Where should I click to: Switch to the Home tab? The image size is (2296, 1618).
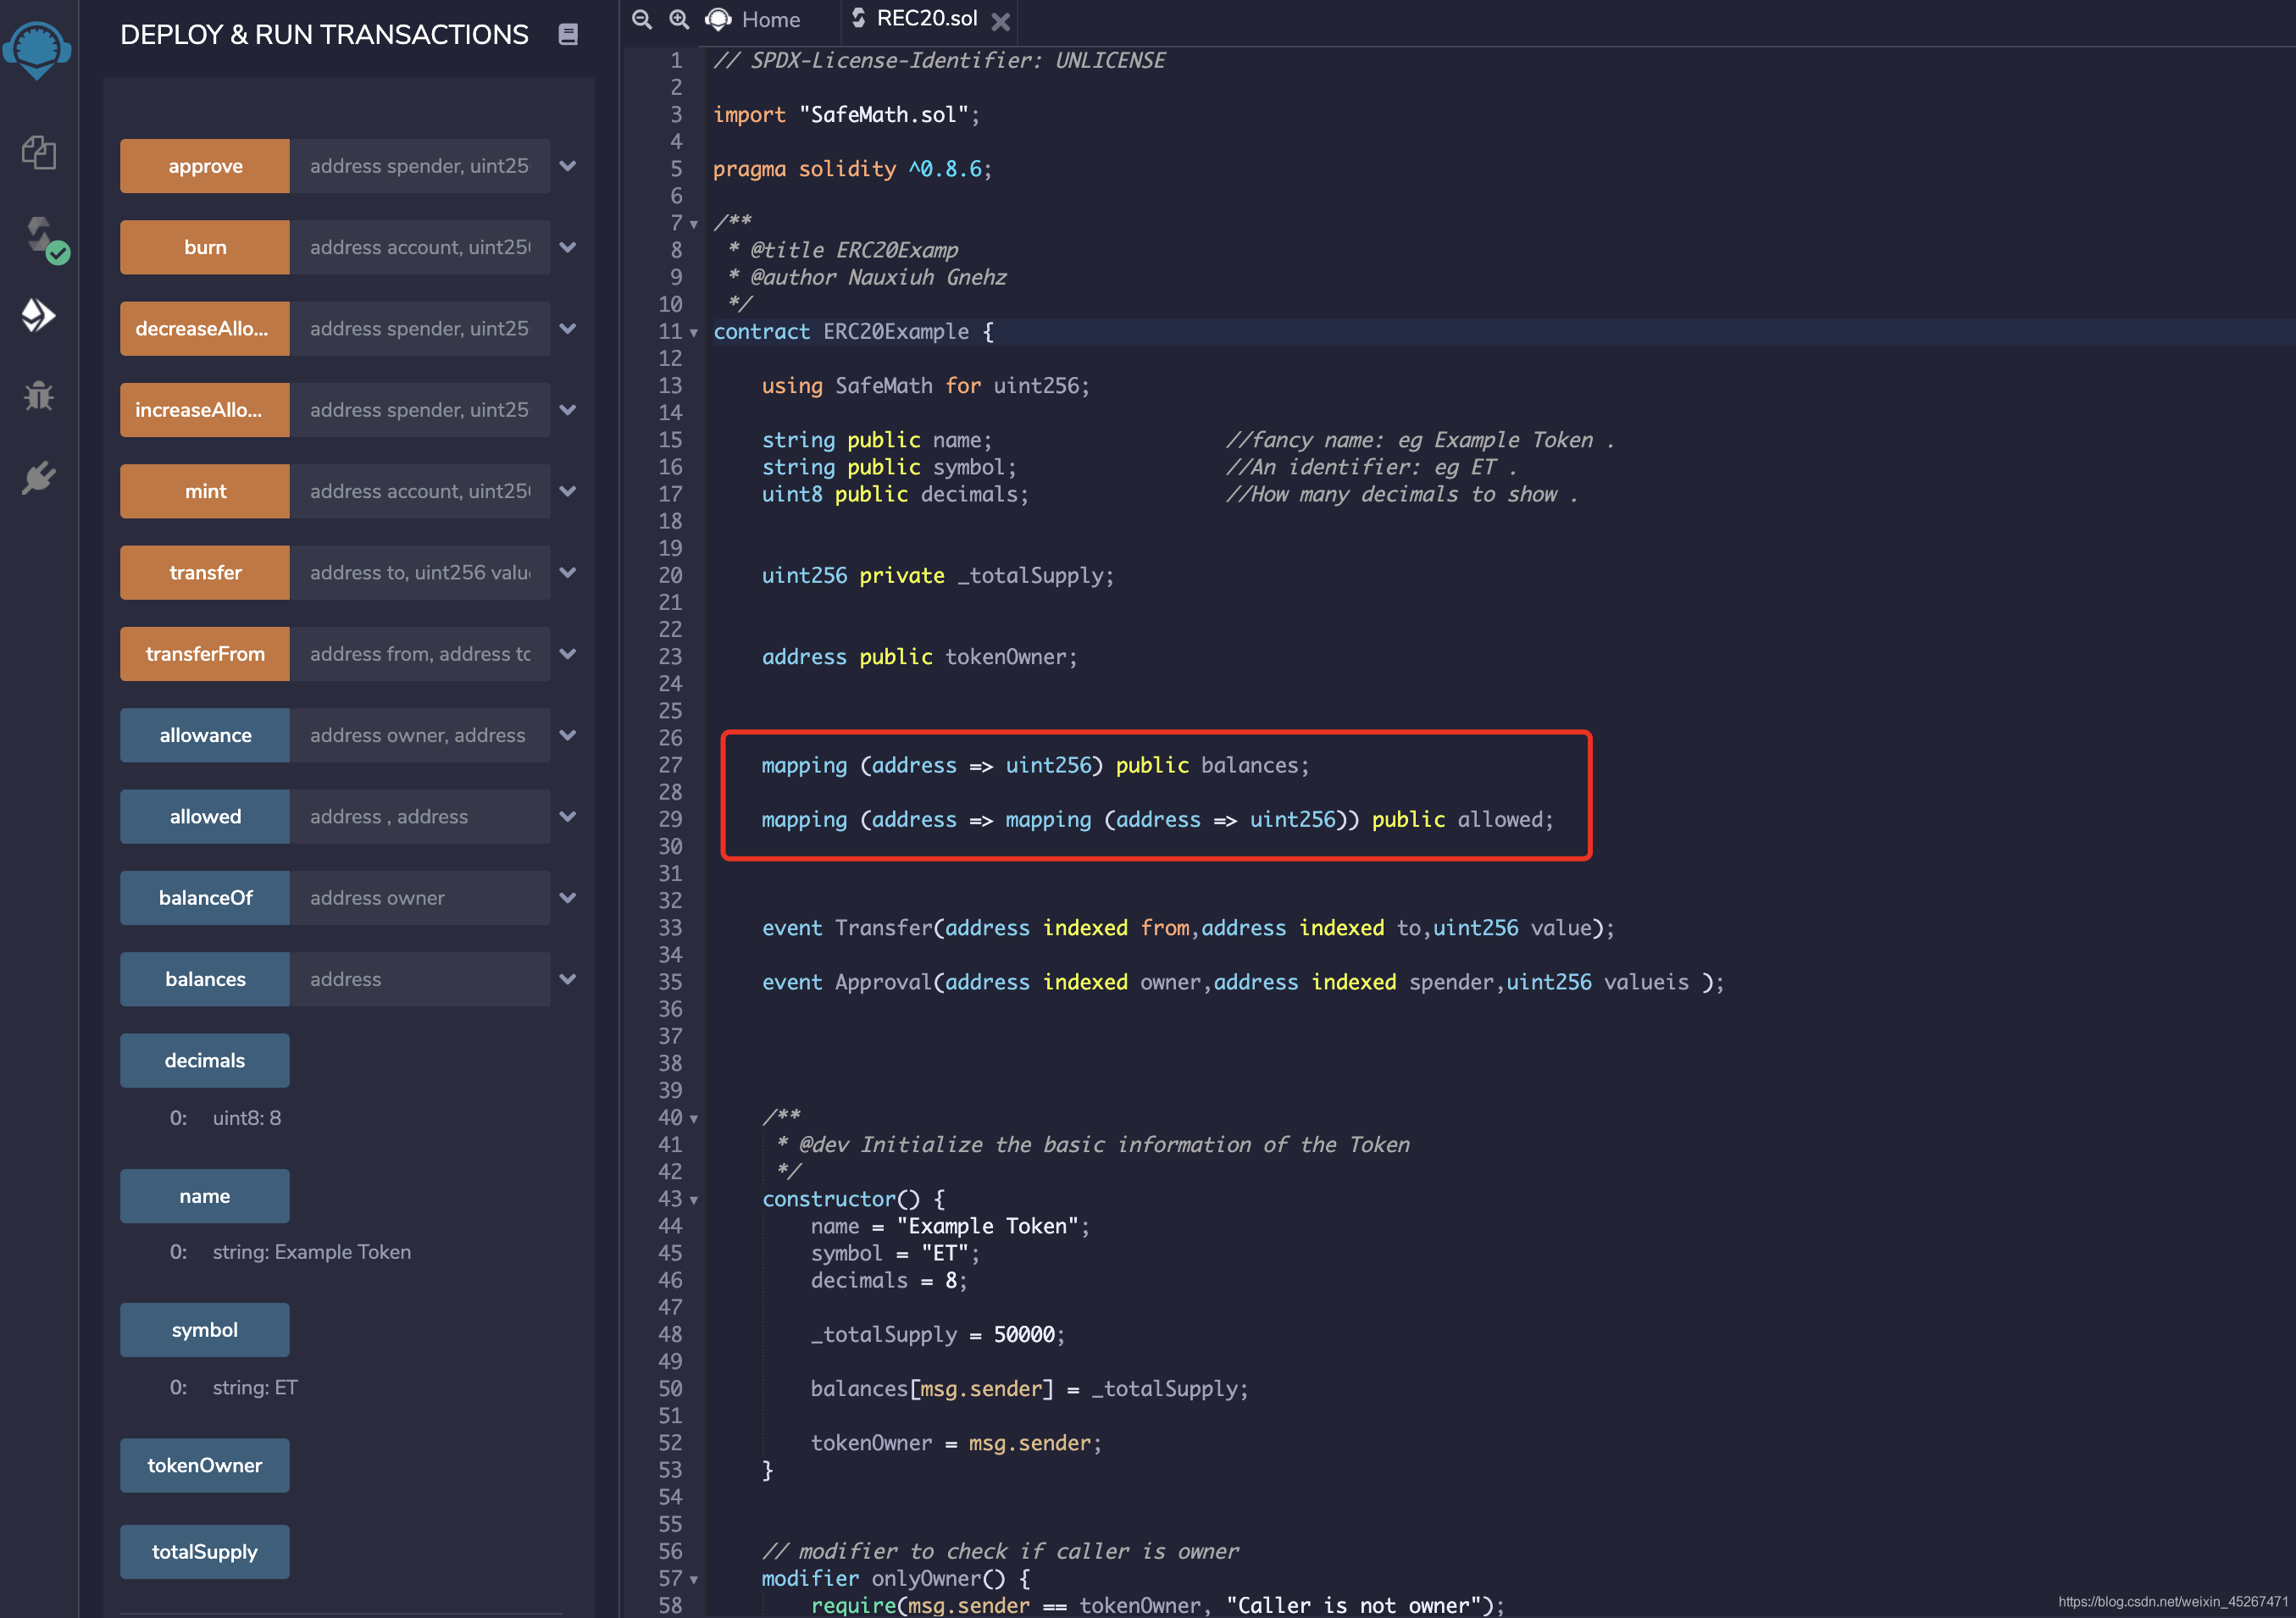[x=753, y=19]
